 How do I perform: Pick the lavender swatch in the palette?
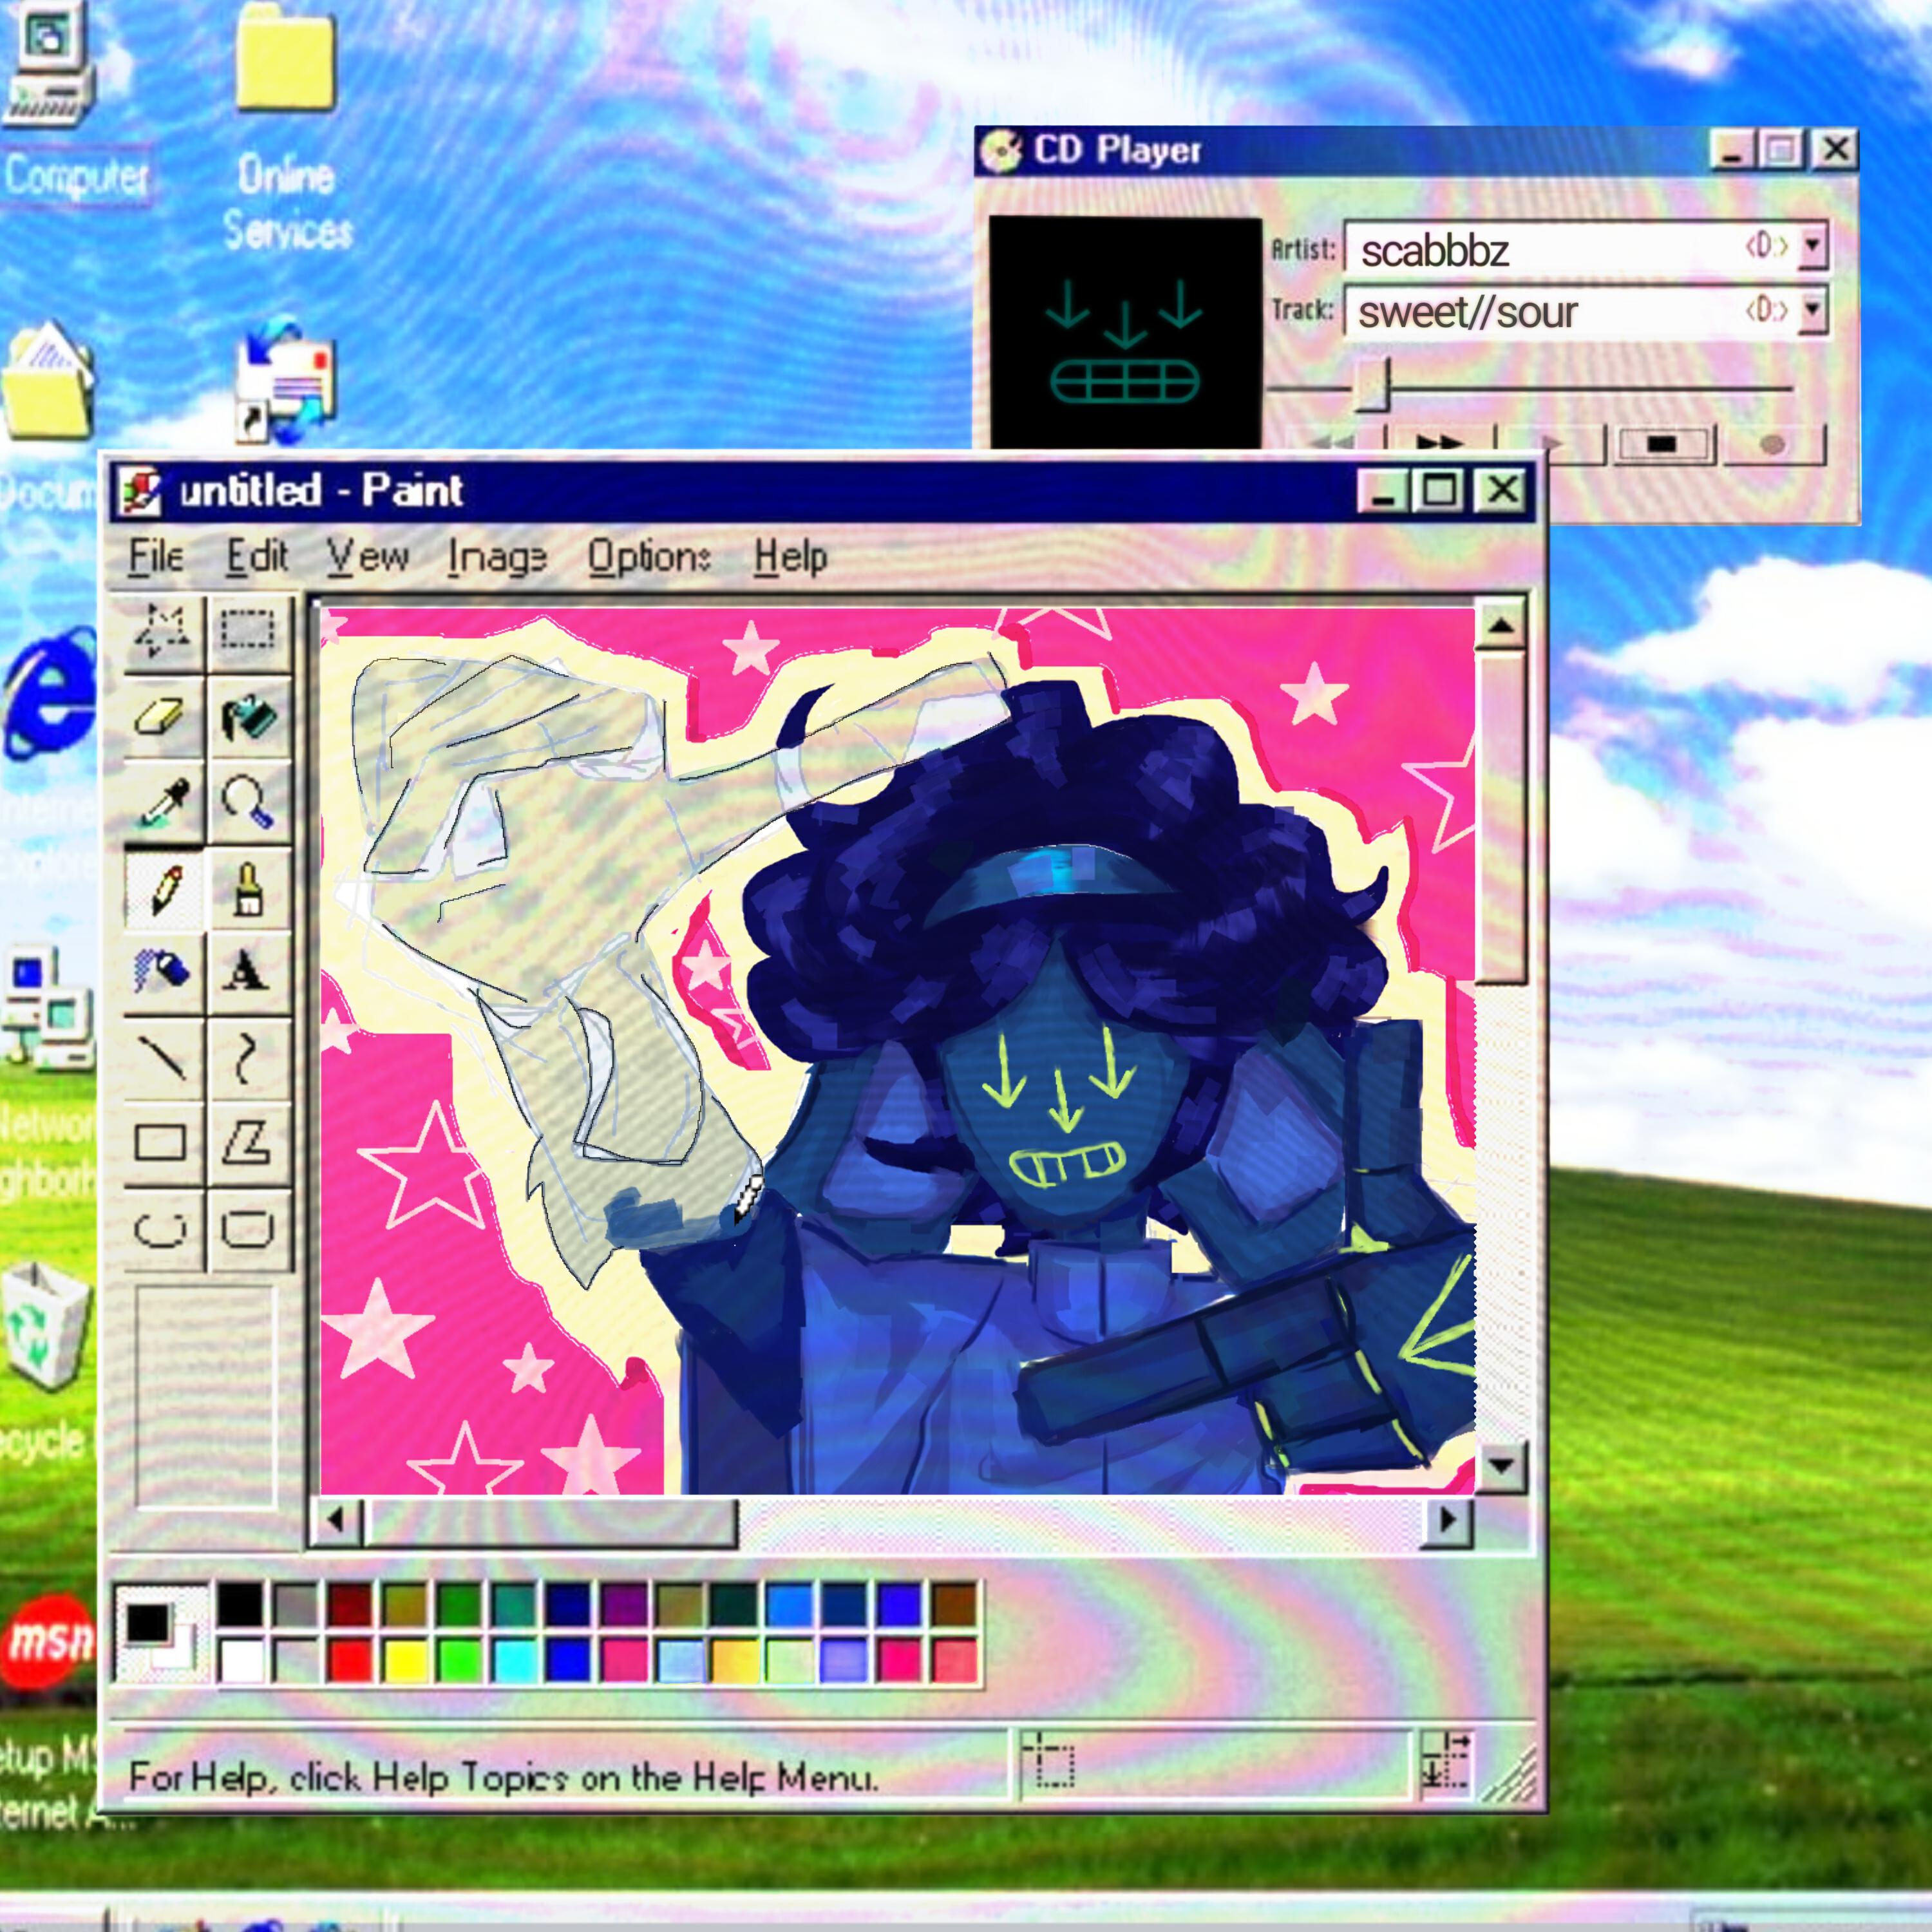(844, 1661)
